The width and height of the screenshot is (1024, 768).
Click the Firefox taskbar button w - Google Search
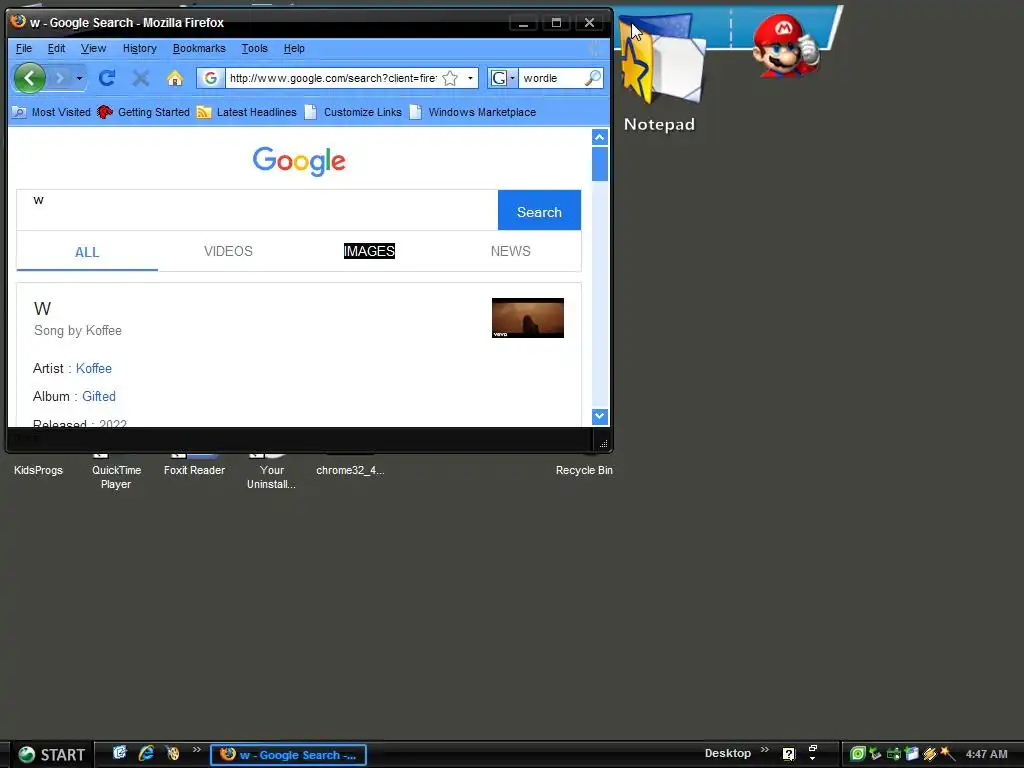pyautogui.click(x=288, y=755)
